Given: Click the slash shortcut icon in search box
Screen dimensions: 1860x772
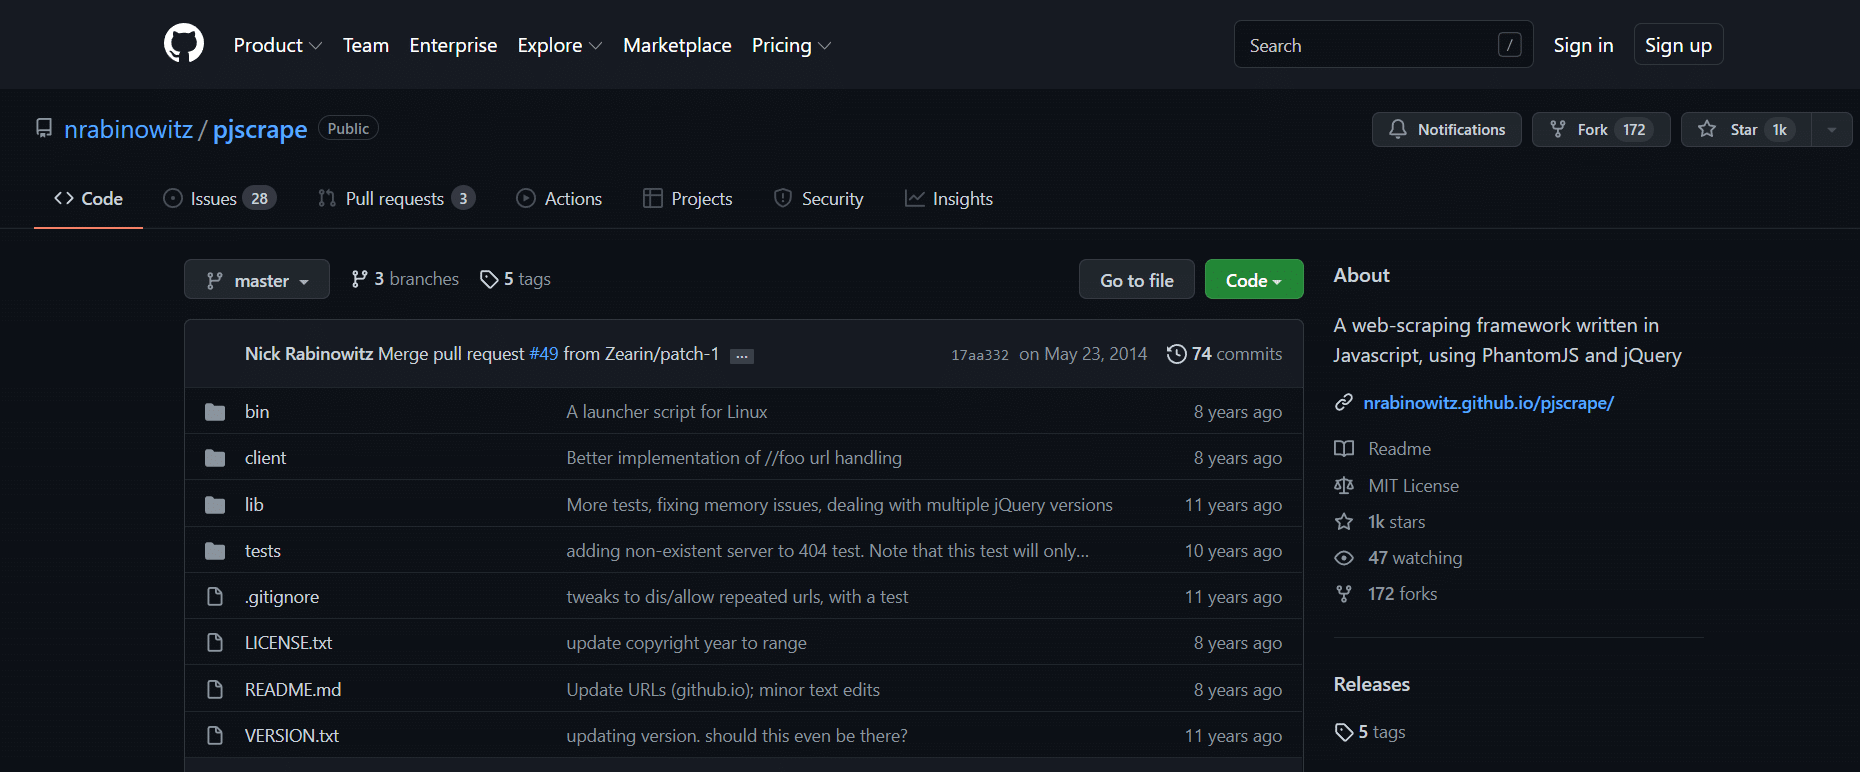Looking at the screenshot, I should [x=1510, y=45].
